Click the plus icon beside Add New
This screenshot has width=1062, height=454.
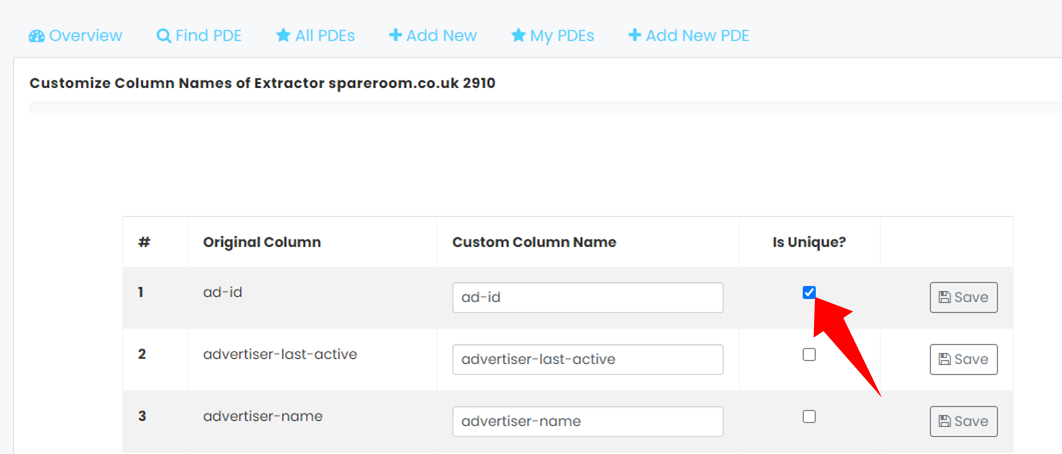click(x=395, y=35)
